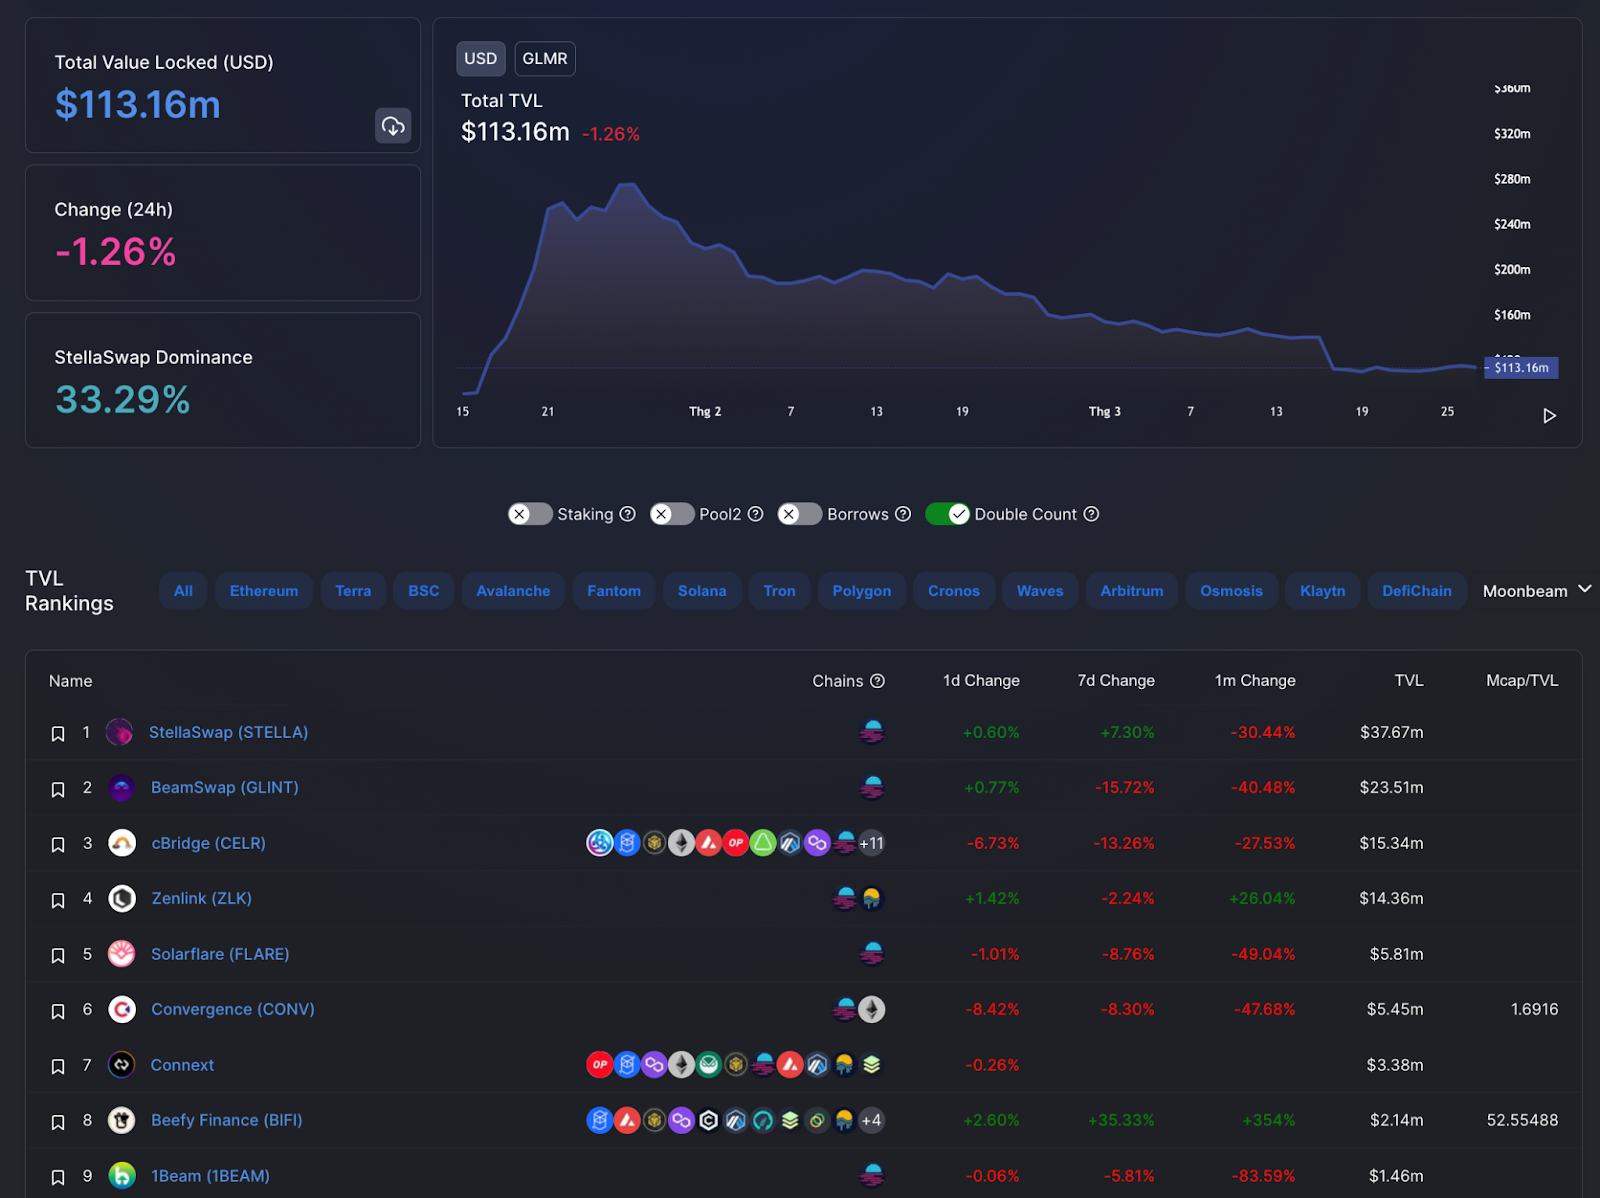1600x1198 pixels.
Task: Select the Avalanche chain filter
Action: pyautogui.click(x=513, y=591)
